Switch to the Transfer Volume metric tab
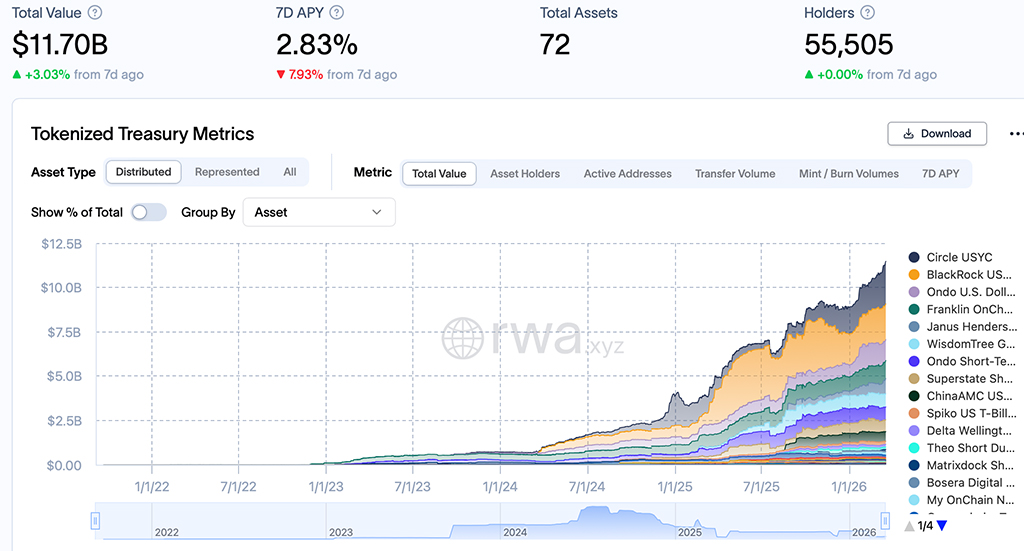 [x=735, y=173]
